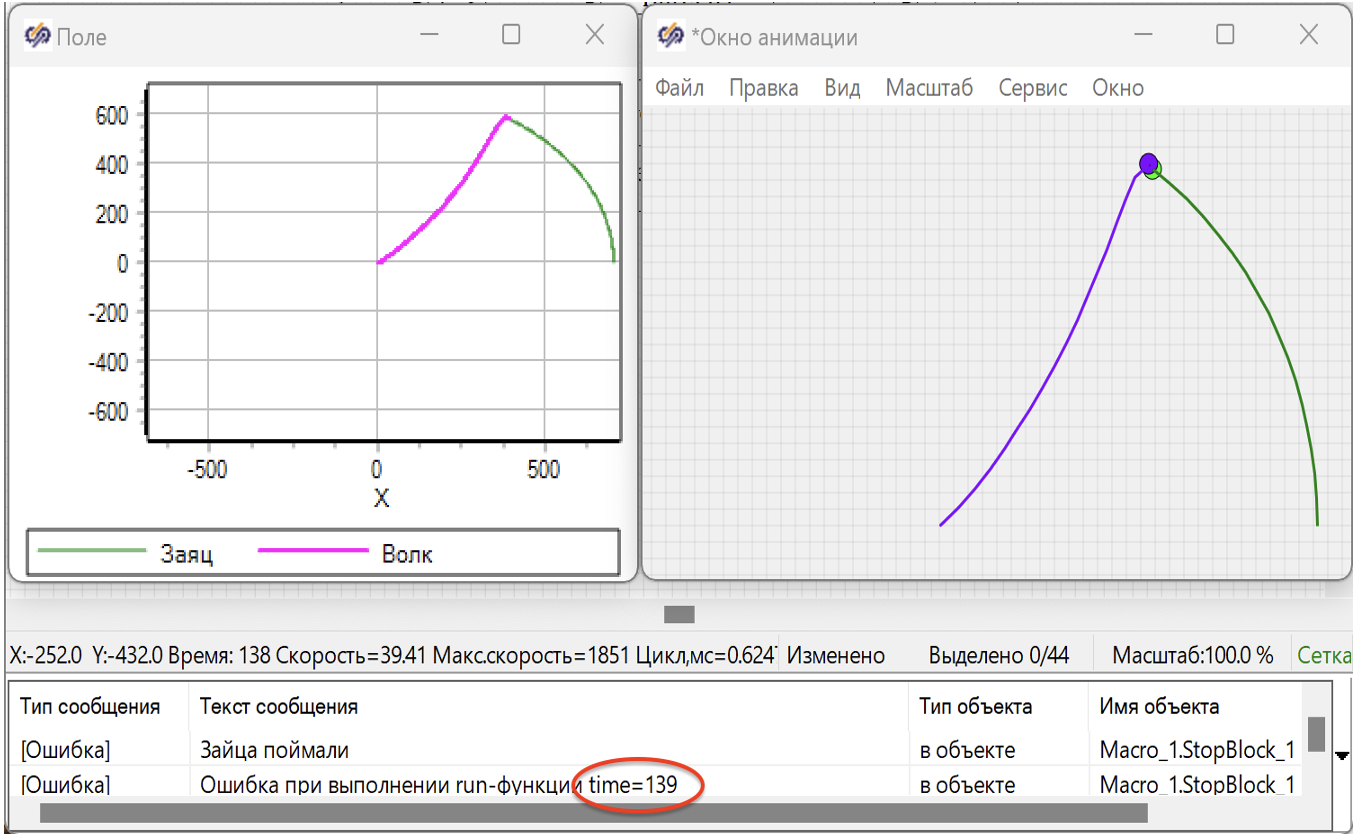Viewport: 1358px width, 838px height.
Task: Close the Окно анимации window
Action: (x=1309, y=35)
